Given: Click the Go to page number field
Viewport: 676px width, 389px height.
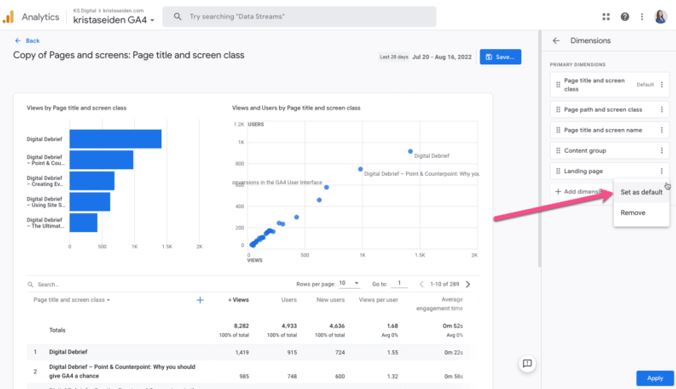Looking at the screenshot, I should [x=399, y=283].
